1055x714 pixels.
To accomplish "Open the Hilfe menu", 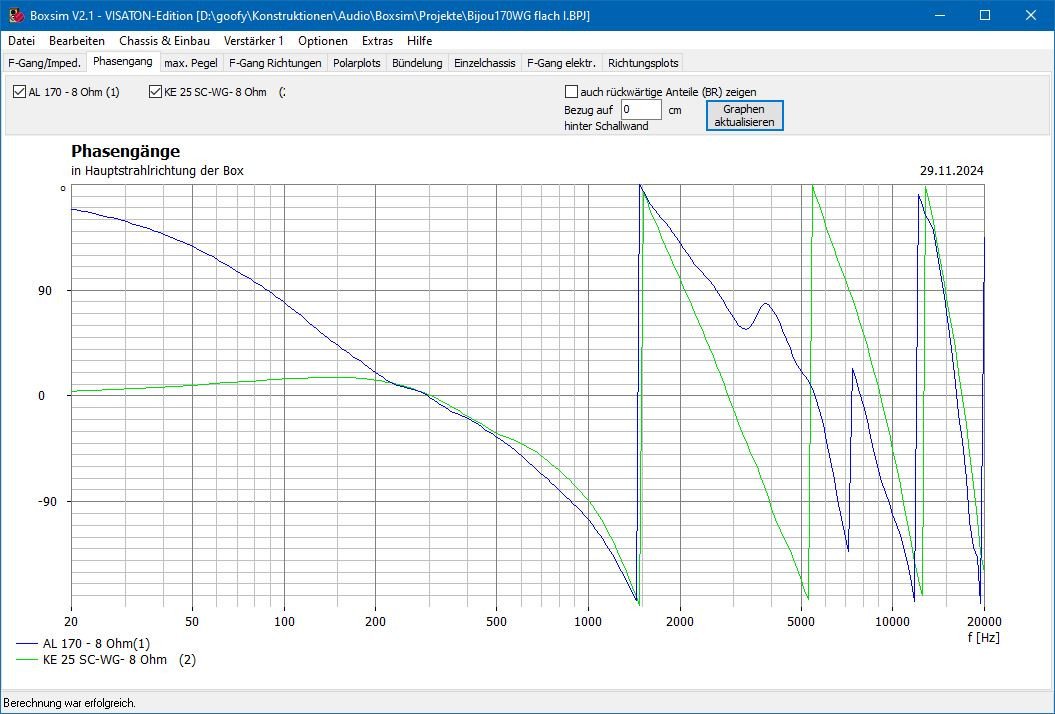I will click(x=420, y=41).
